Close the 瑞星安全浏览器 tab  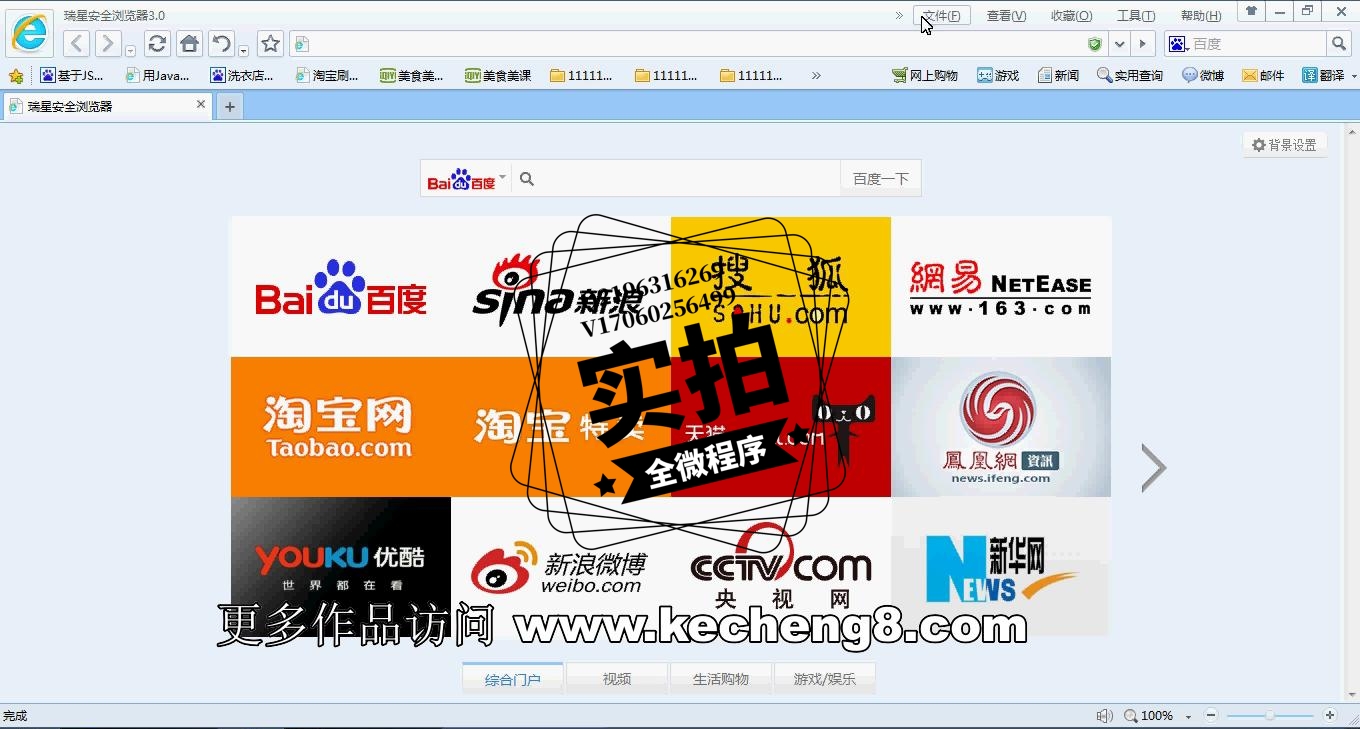tap(201, 105)
